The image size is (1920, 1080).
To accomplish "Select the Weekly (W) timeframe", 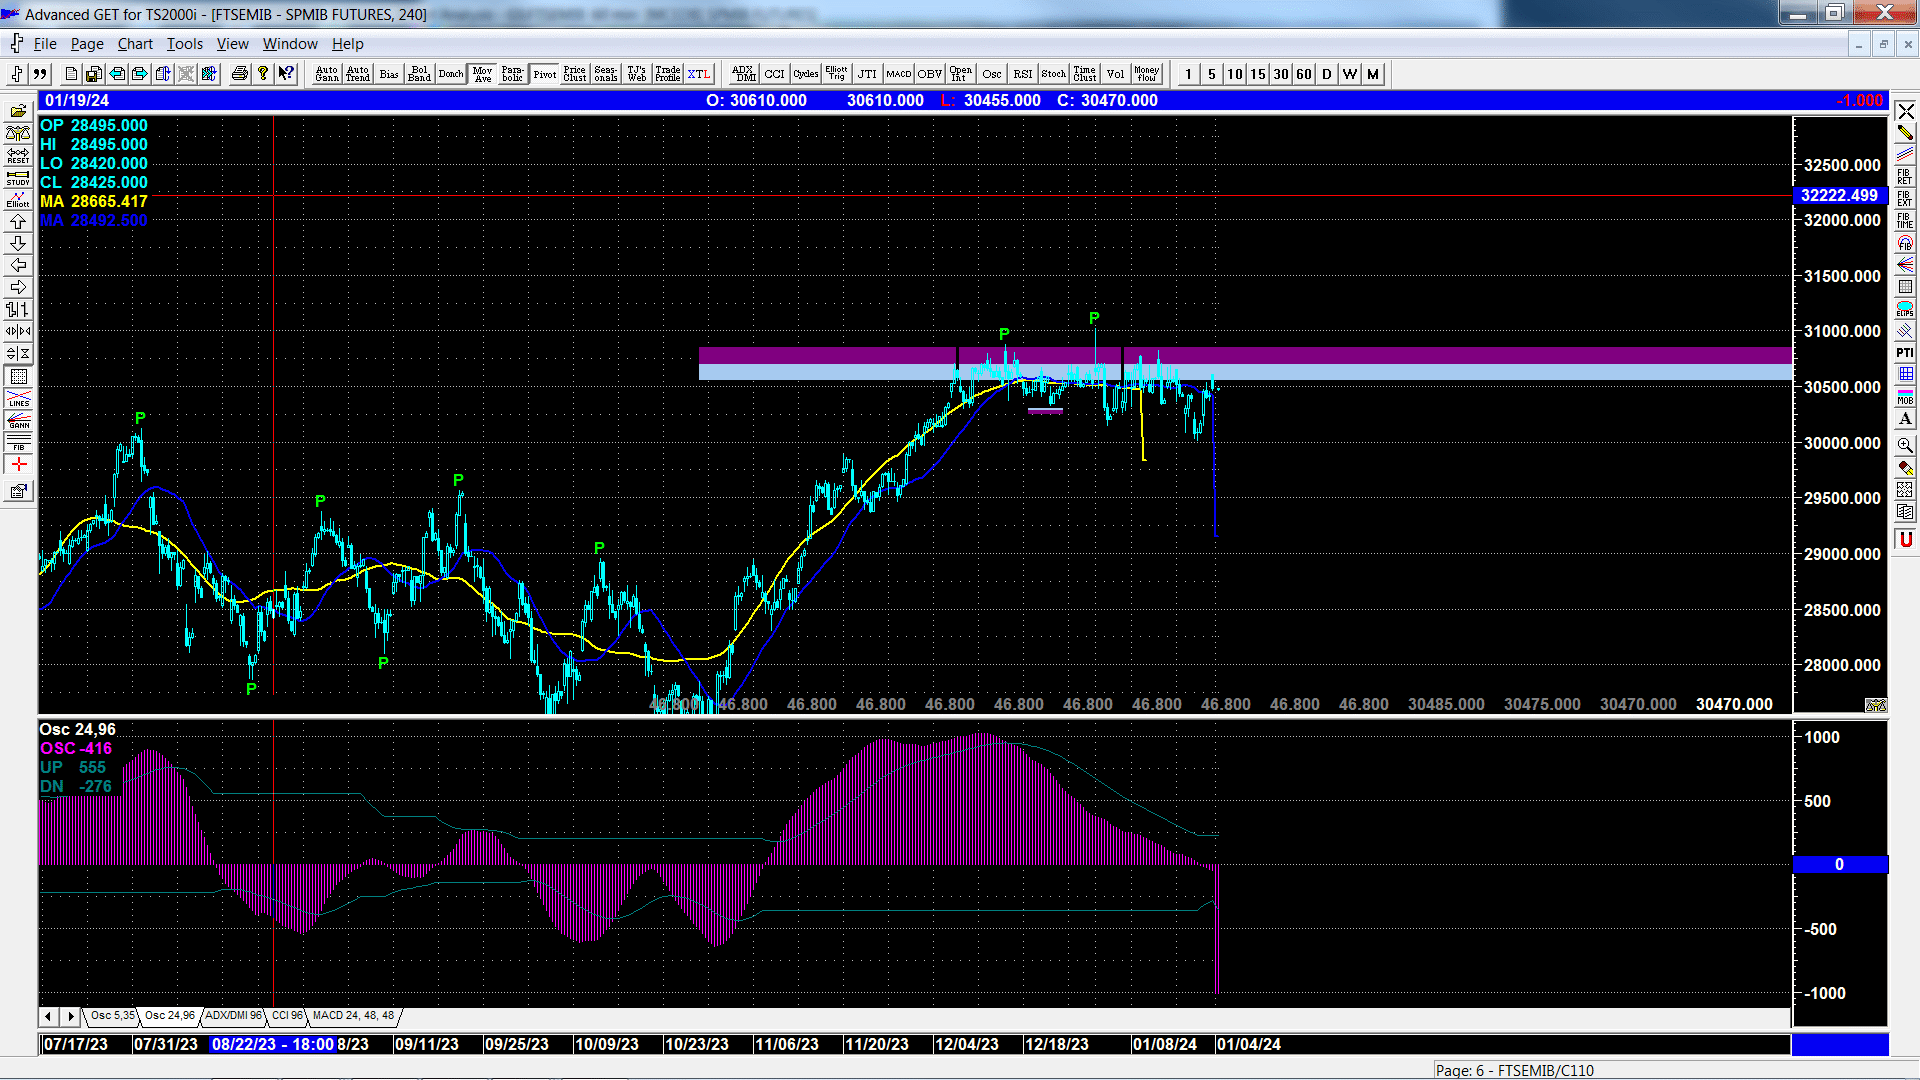I will point(1350,74).
